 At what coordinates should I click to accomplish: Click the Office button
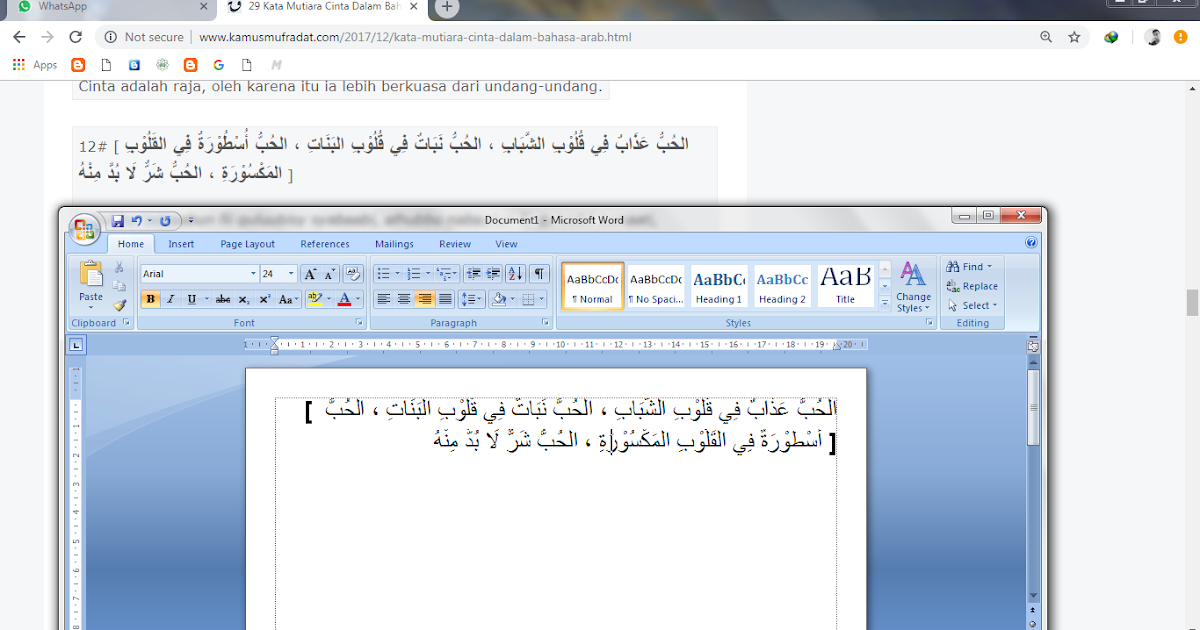[x=85, y=227]
